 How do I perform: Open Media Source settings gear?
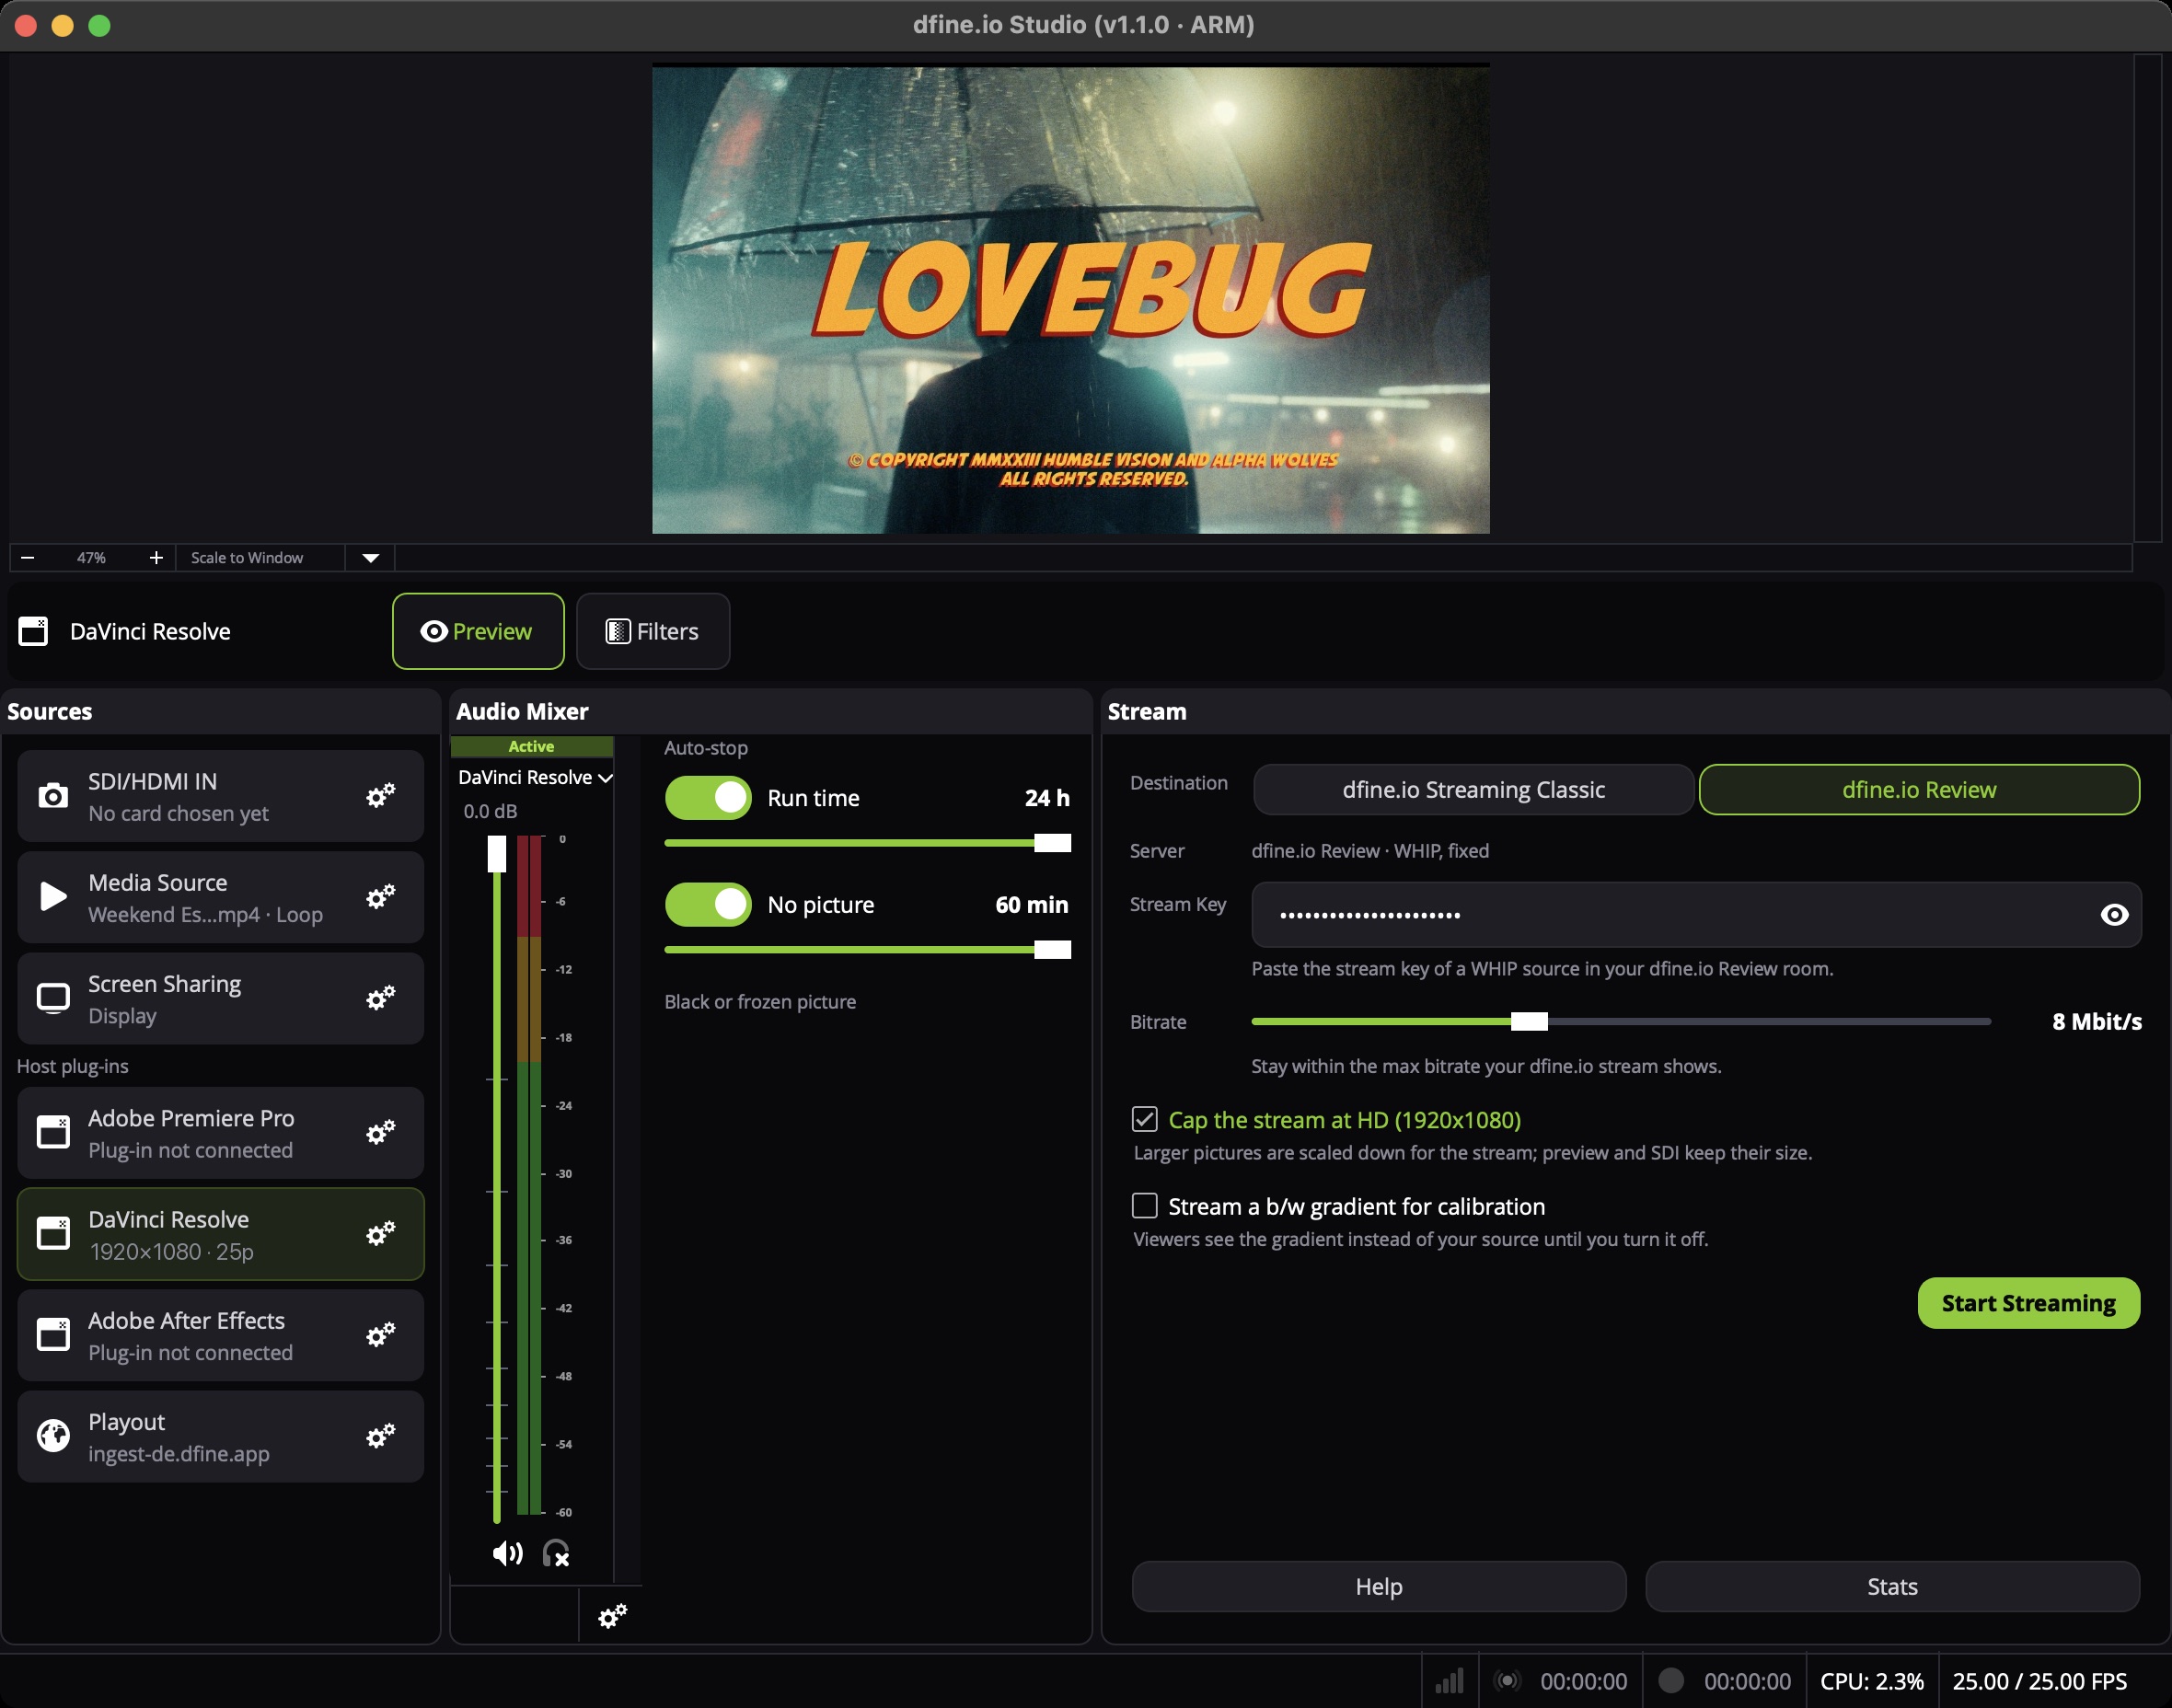click(380, 897)
